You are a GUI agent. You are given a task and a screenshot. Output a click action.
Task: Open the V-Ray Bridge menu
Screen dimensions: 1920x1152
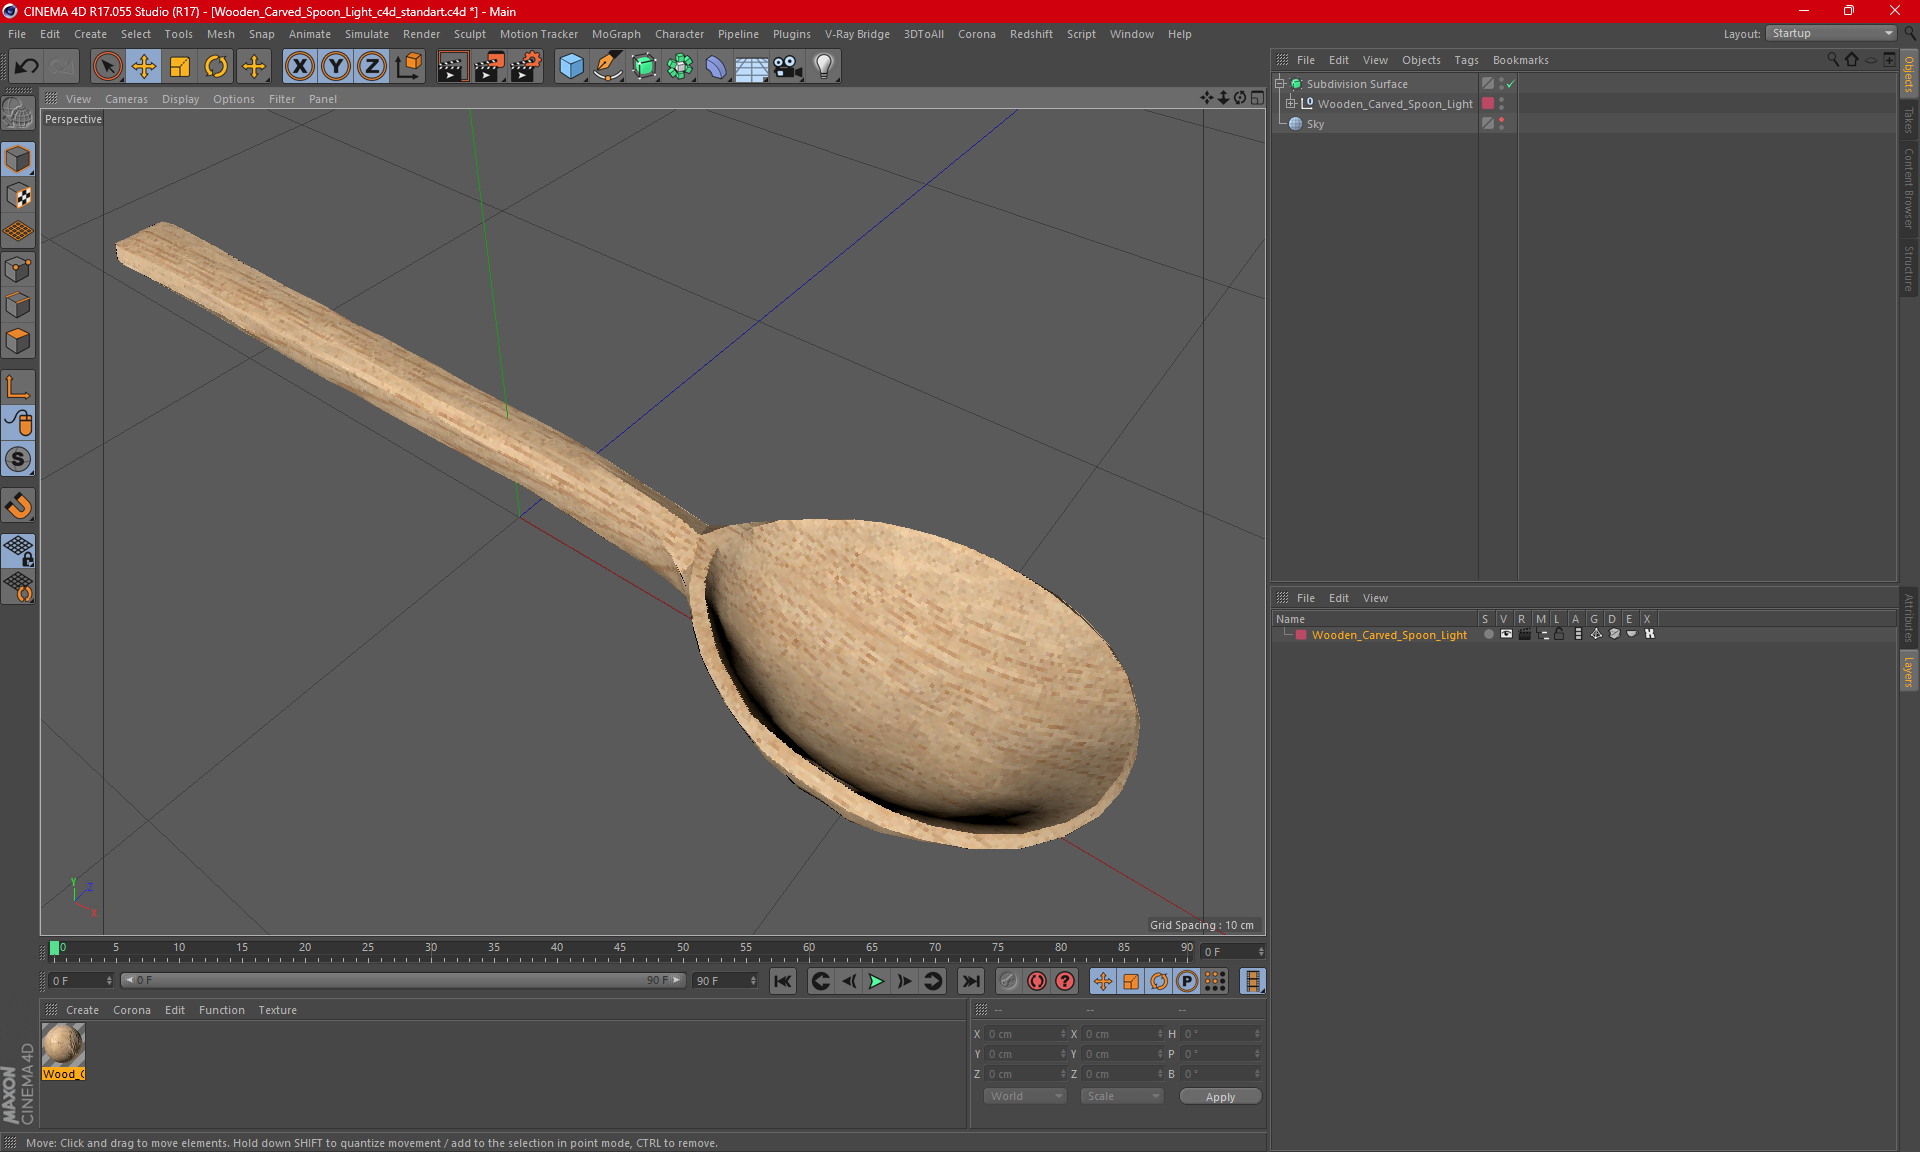coord(857,34)
